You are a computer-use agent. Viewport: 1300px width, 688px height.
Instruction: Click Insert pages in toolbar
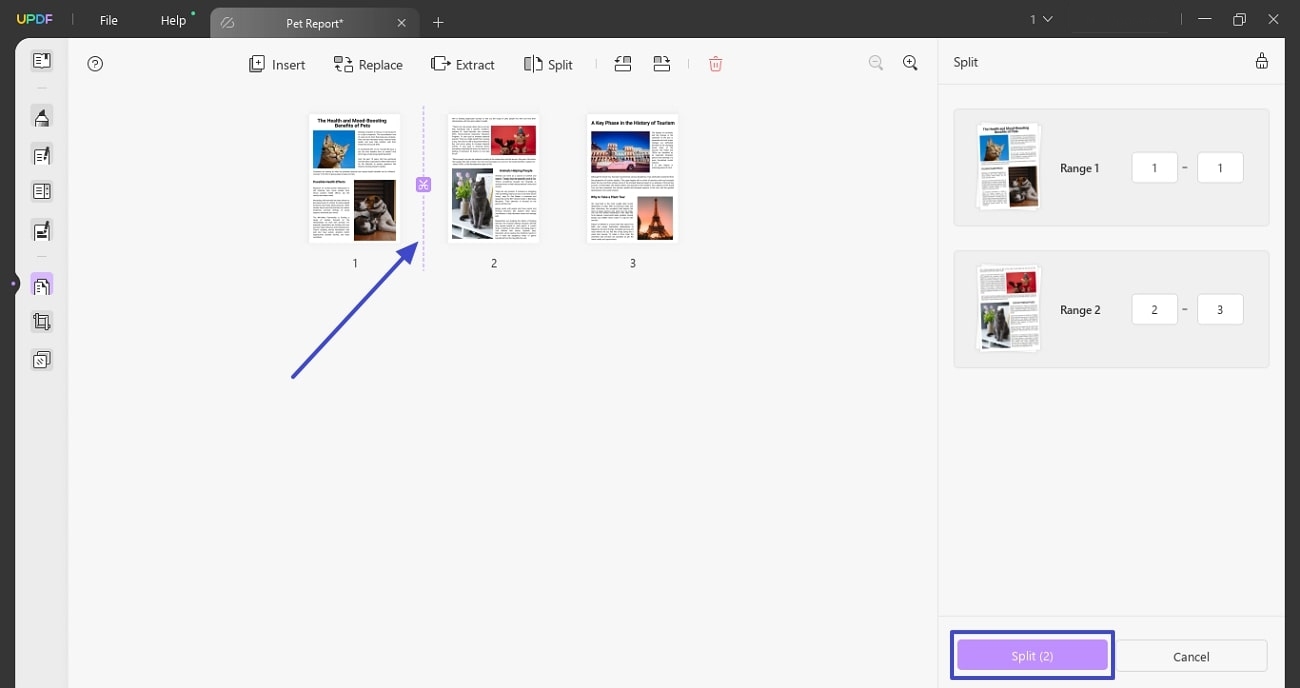click(x=277, y=64)
